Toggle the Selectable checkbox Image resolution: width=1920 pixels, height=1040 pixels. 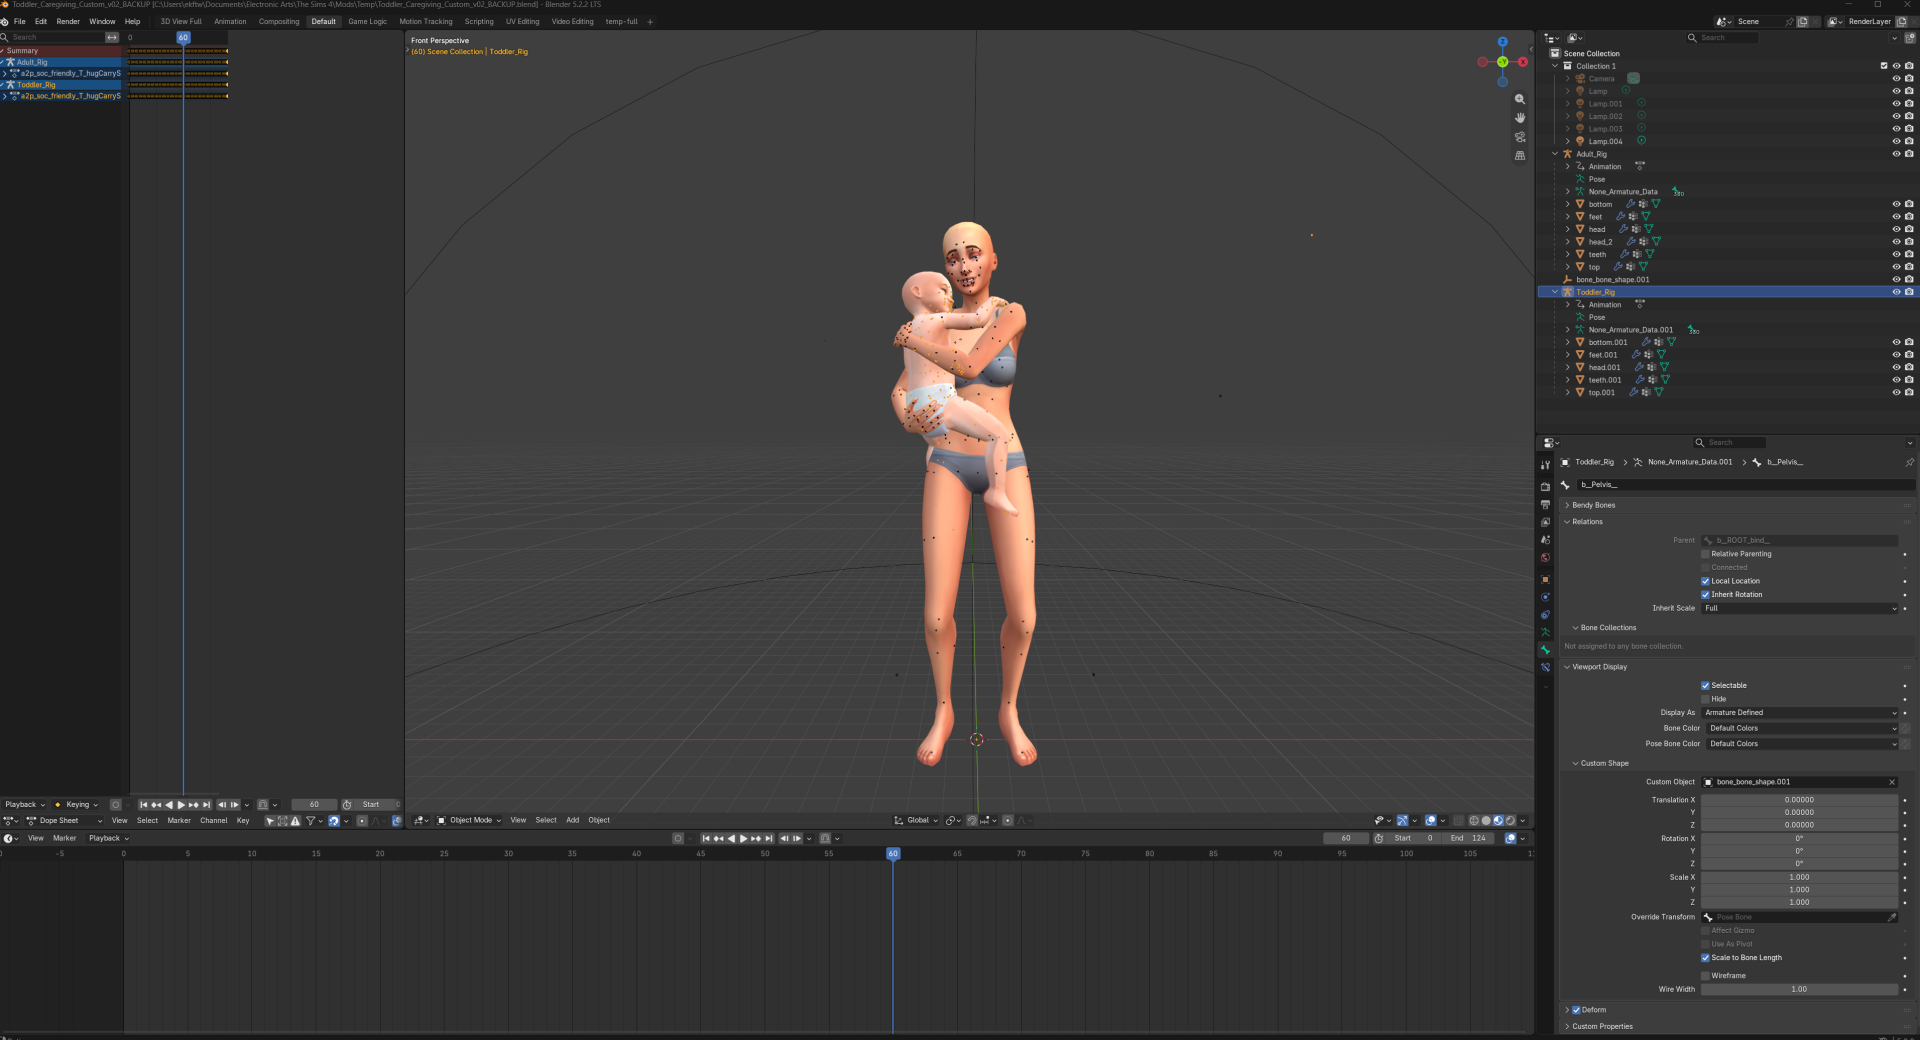point(1706,686)
